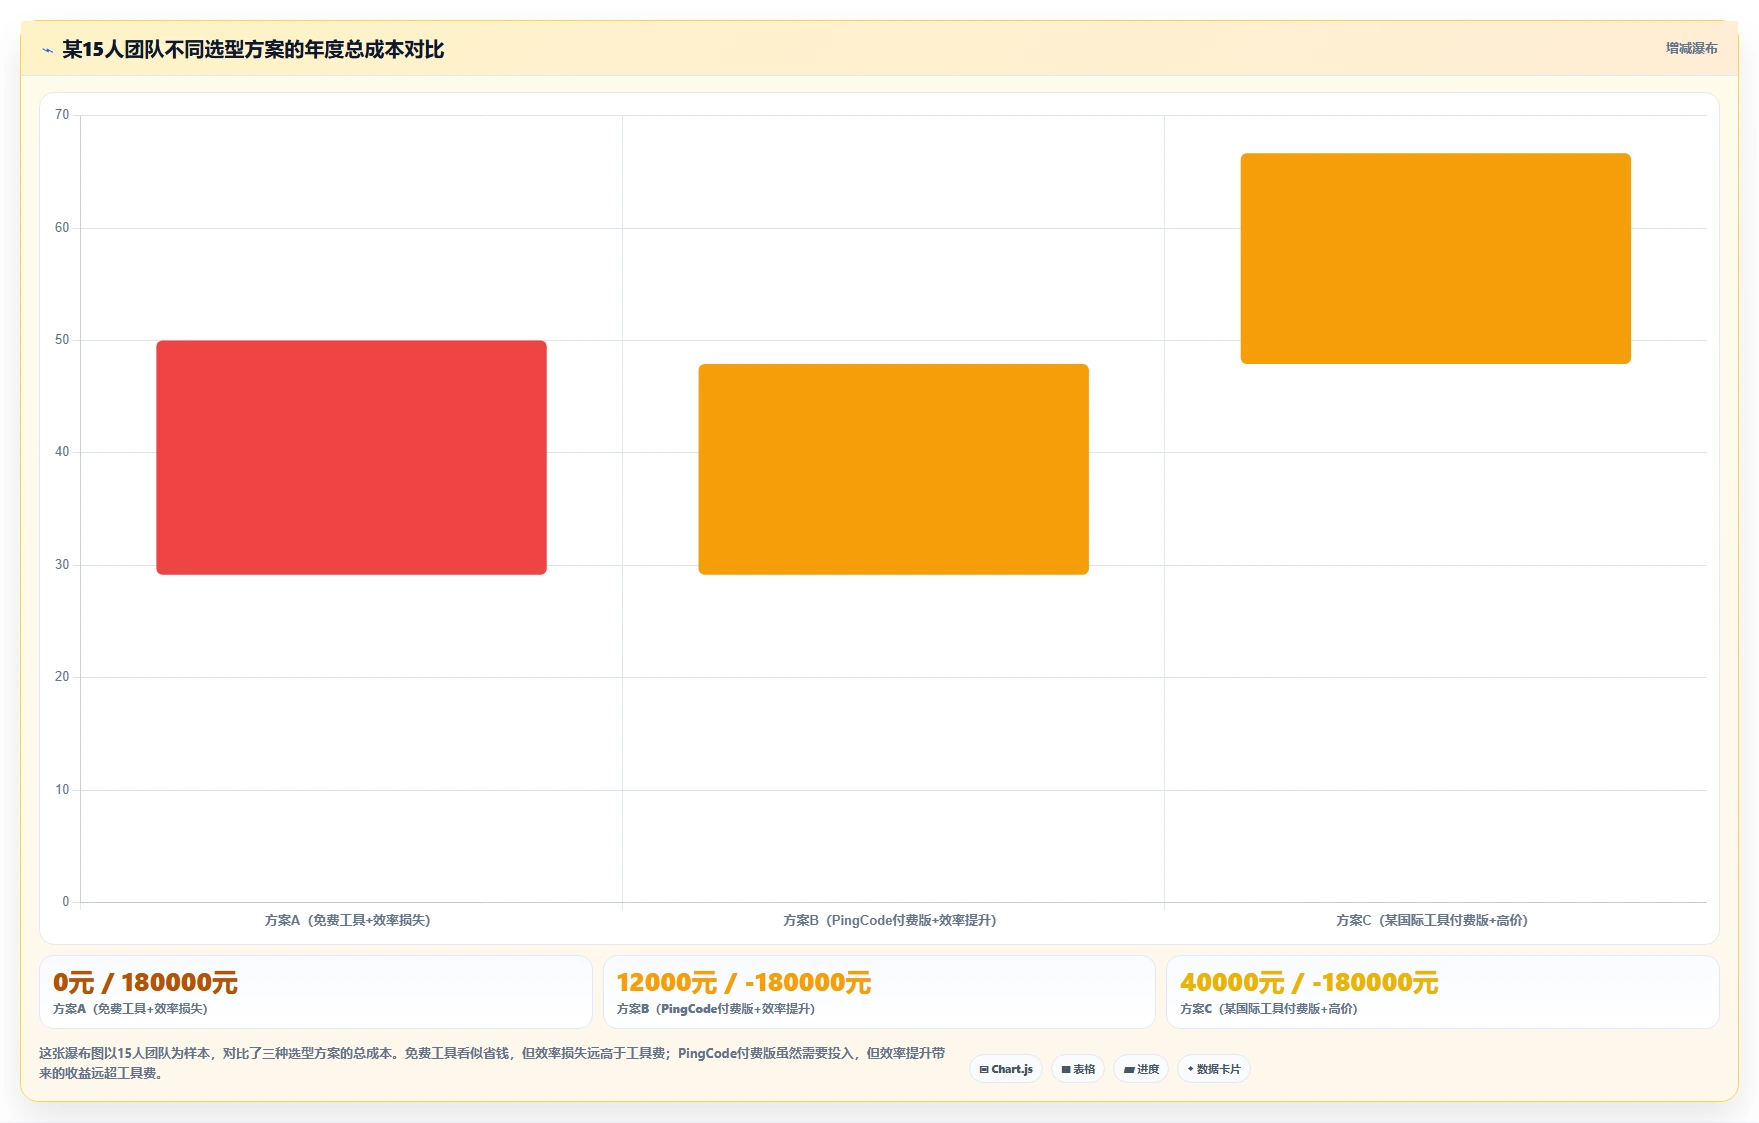Click the orange bar for 方案B

tap(893, 469)
